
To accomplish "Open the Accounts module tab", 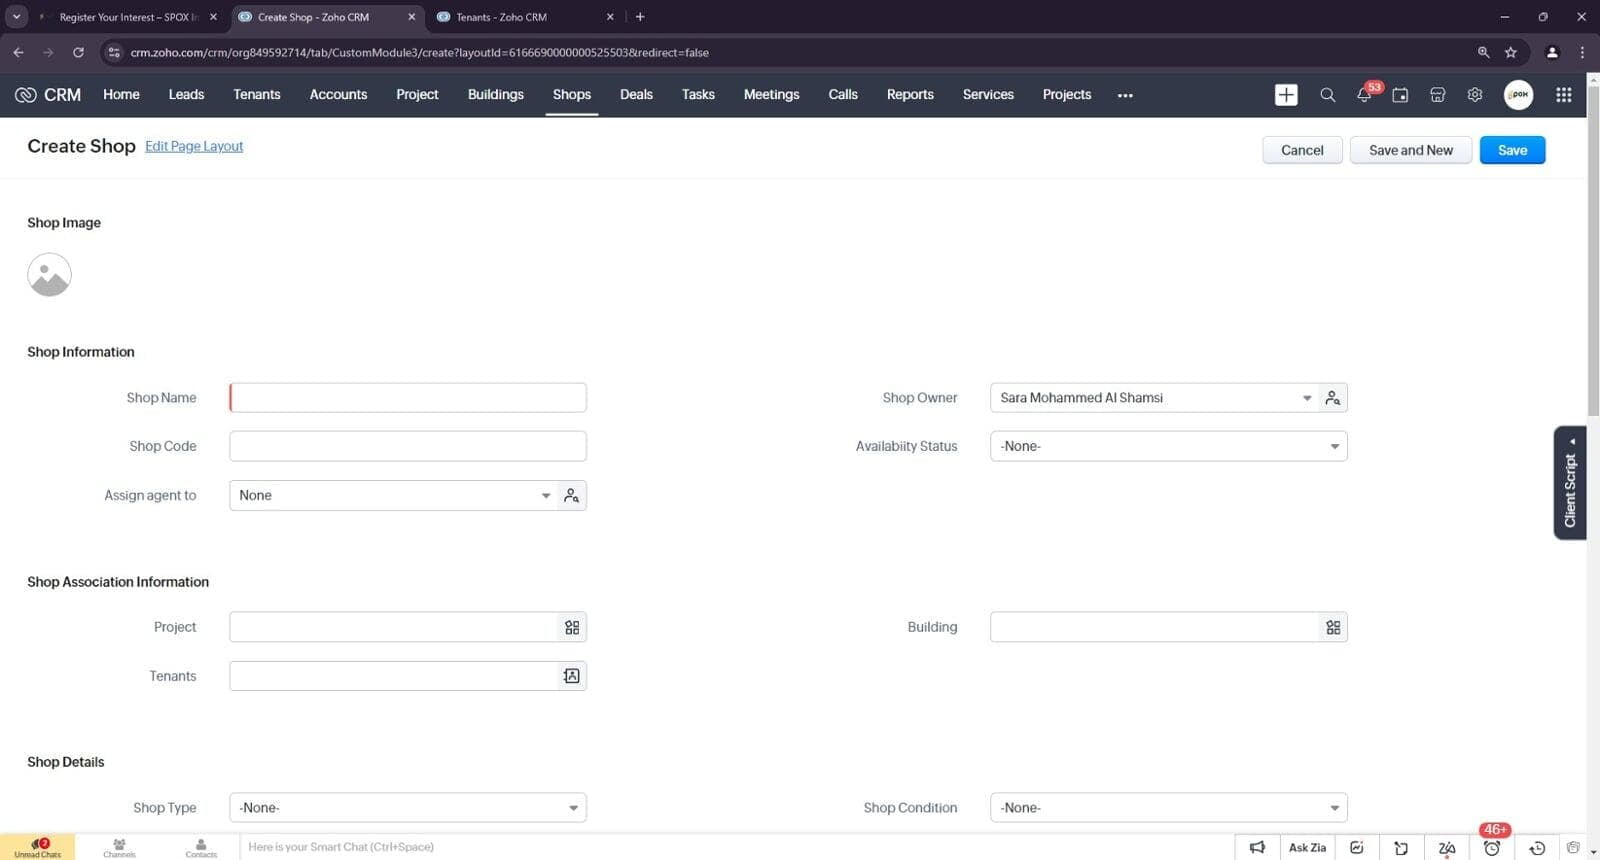I will [338, 94].
